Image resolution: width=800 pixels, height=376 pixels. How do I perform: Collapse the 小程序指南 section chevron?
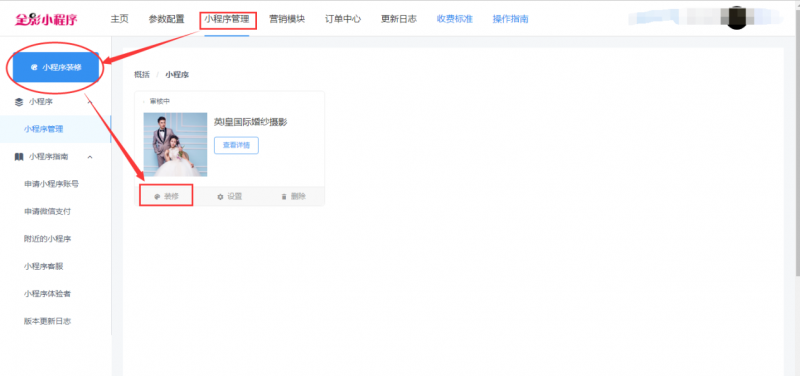[90, 157]
